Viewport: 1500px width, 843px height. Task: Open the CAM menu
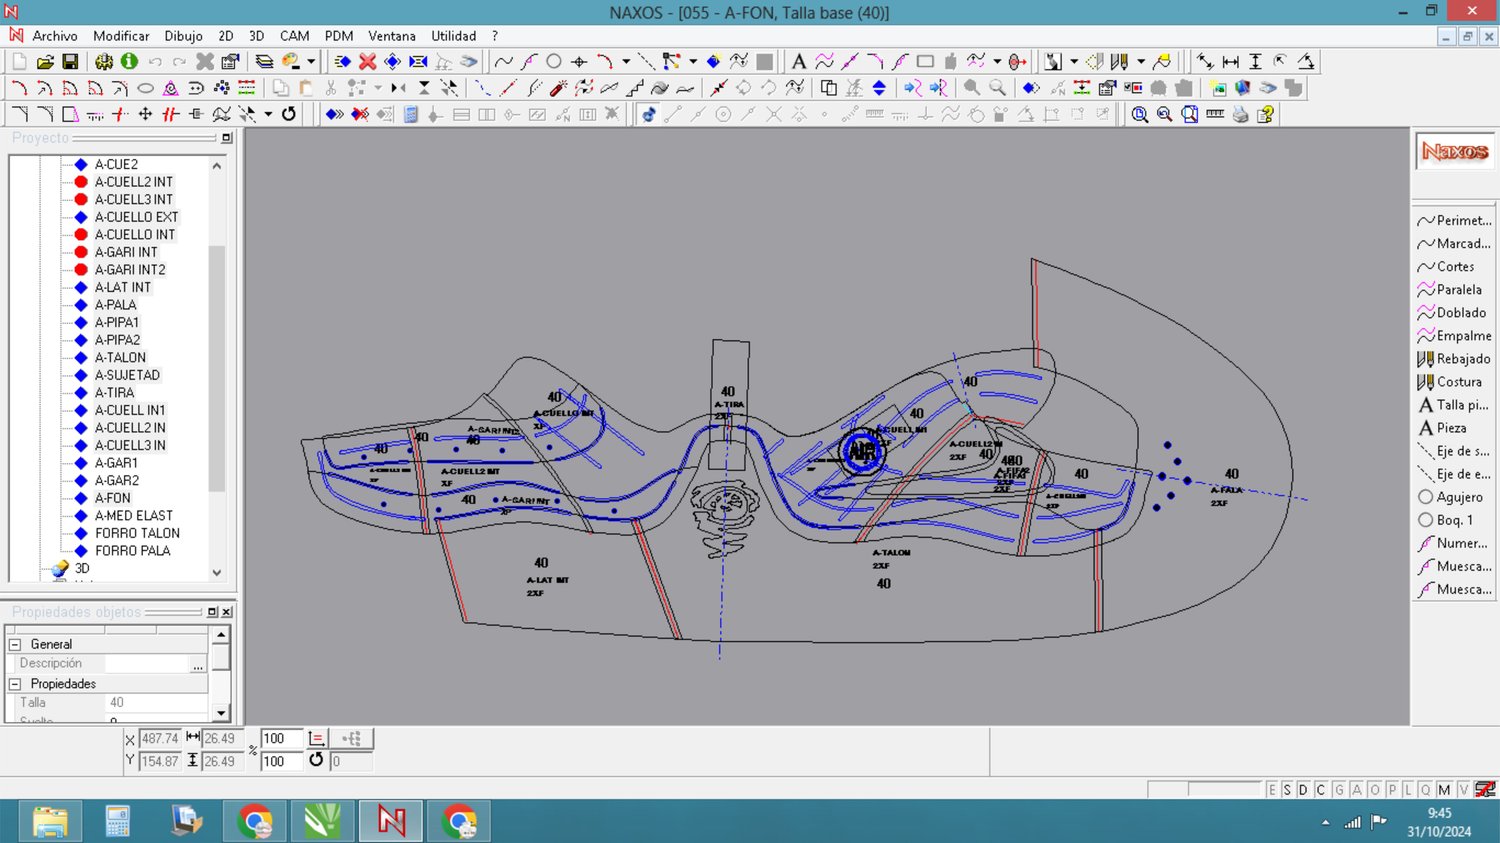[x=294, y=36]
